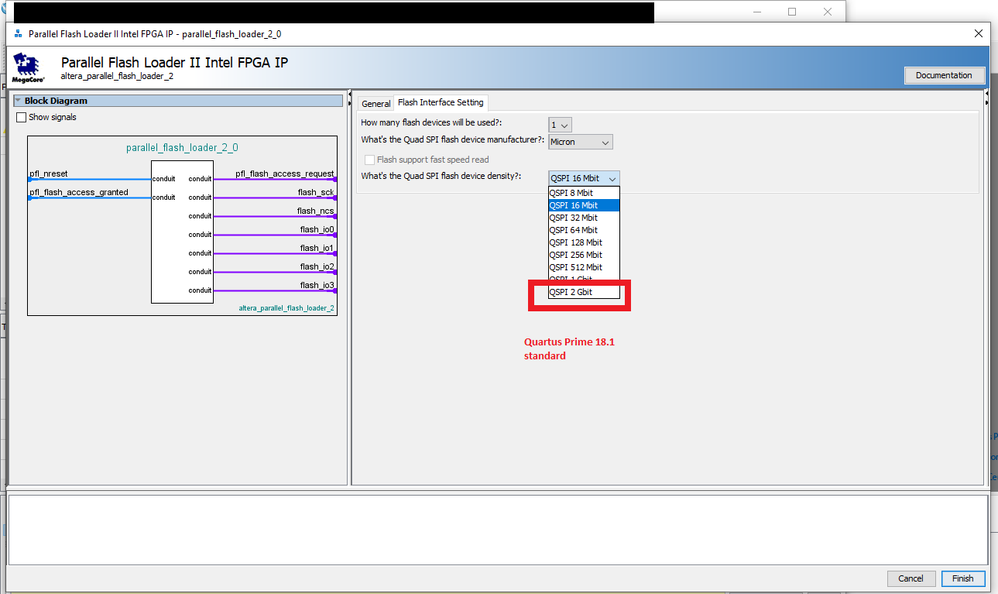The image size is (998, 594).
Task: Click the flash_io1 signal label
Action: pyautogui.click(x=317, y=248)
